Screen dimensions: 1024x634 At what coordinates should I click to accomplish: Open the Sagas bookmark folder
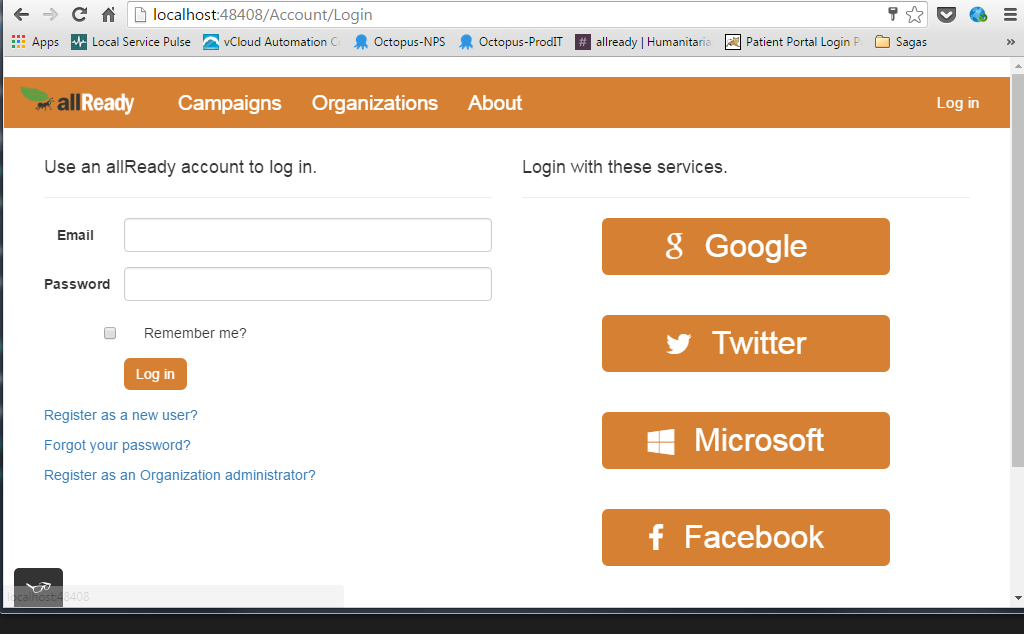[901, 42]
